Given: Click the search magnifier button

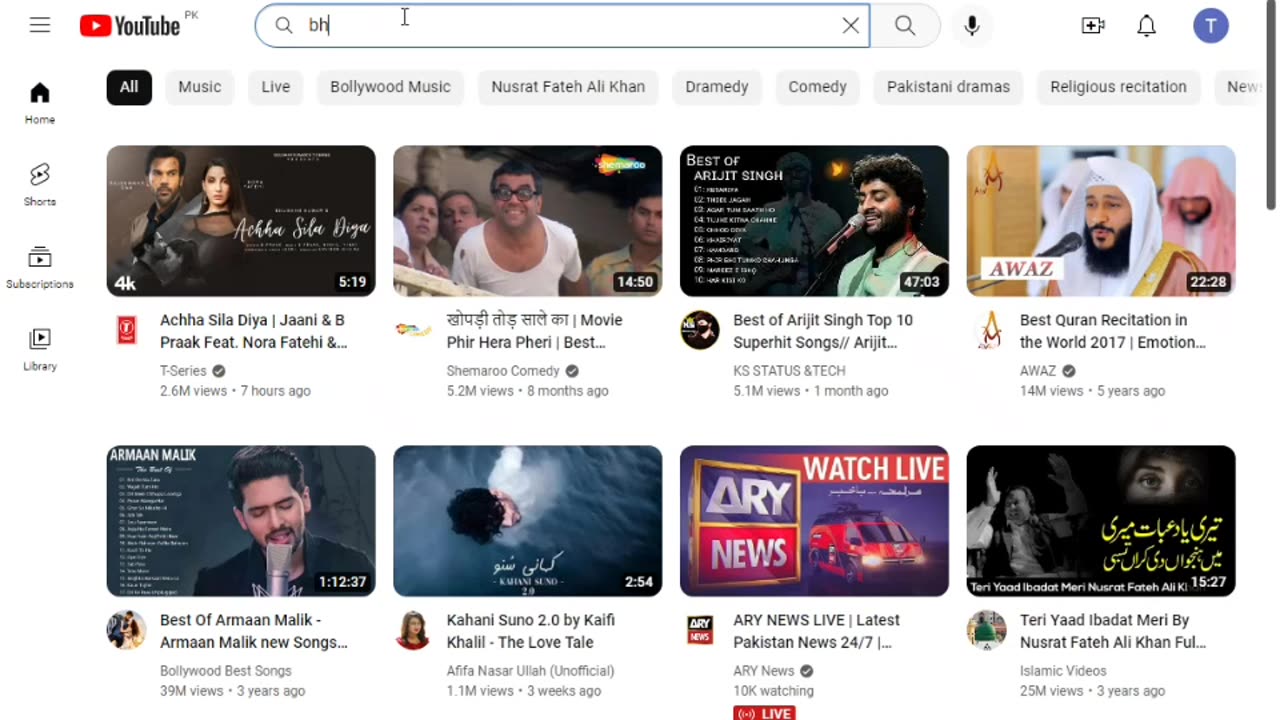Looking at the screenshot, I should (905, 26).
